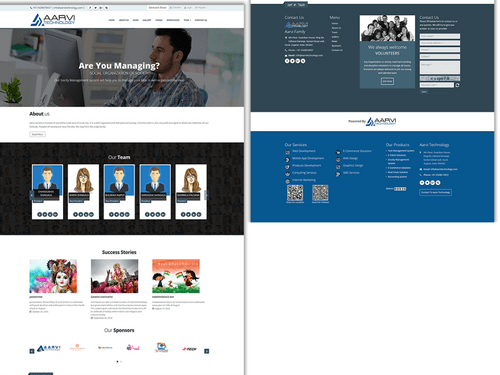Screen dimensions: 500x375
Task: Open GALLERY in main navigation
Action: (147, 20)
